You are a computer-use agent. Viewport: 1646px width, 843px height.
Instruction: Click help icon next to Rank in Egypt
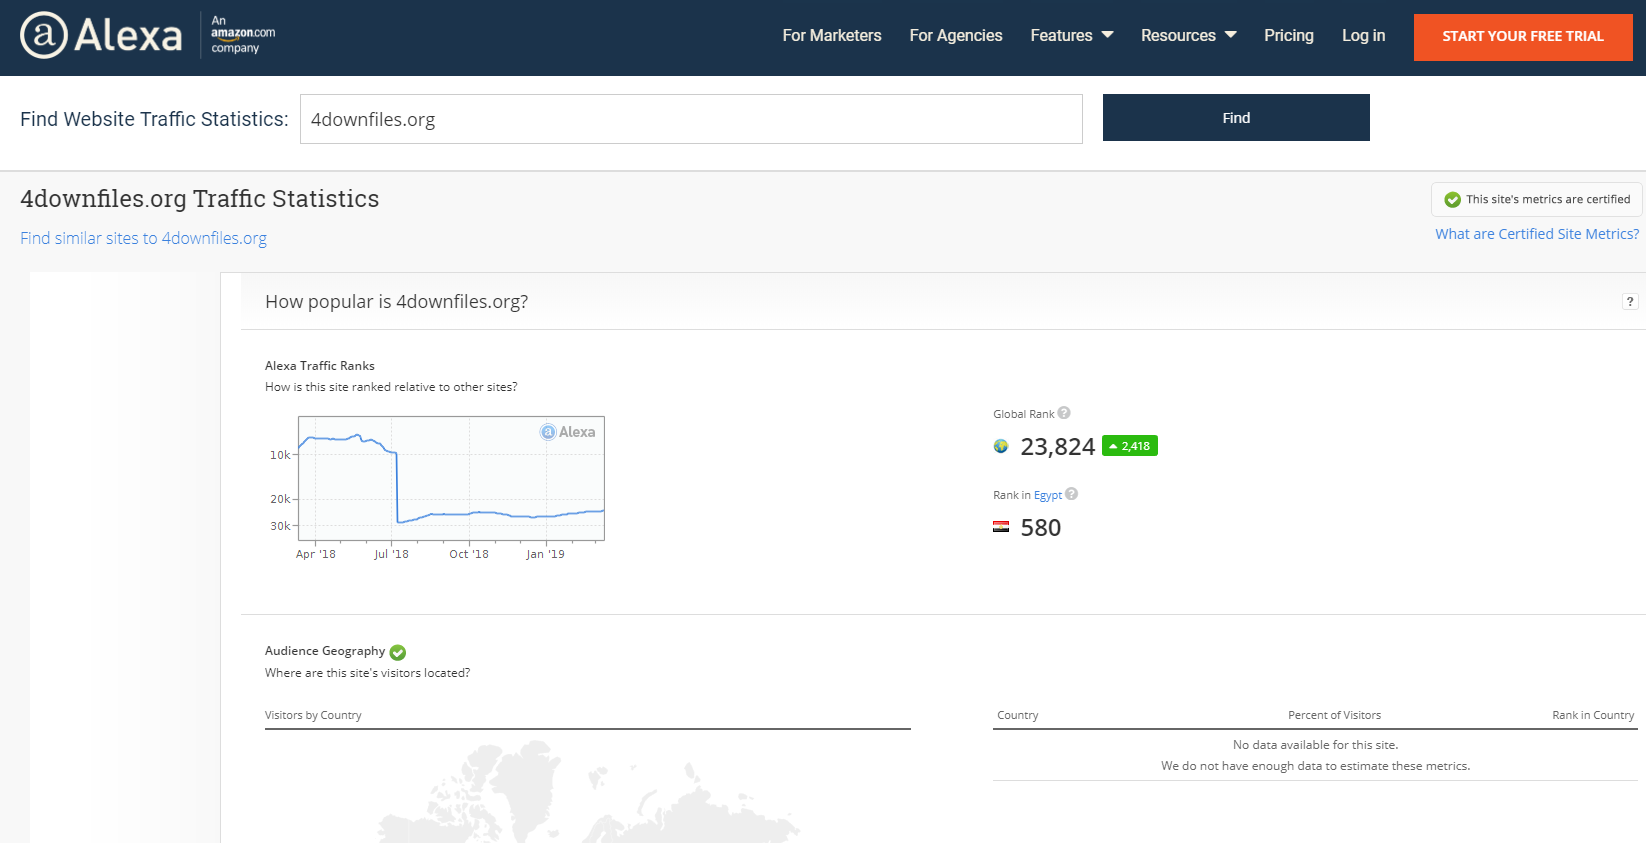(x=1072, y=494)
